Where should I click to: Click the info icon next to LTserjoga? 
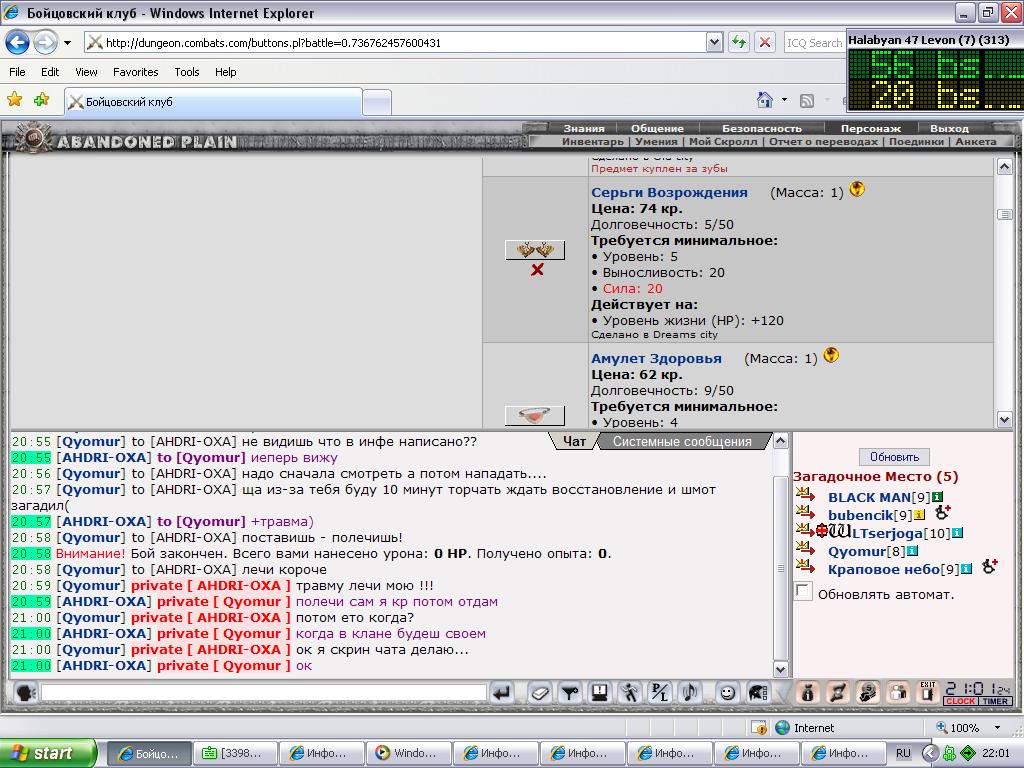click(957, 533)
